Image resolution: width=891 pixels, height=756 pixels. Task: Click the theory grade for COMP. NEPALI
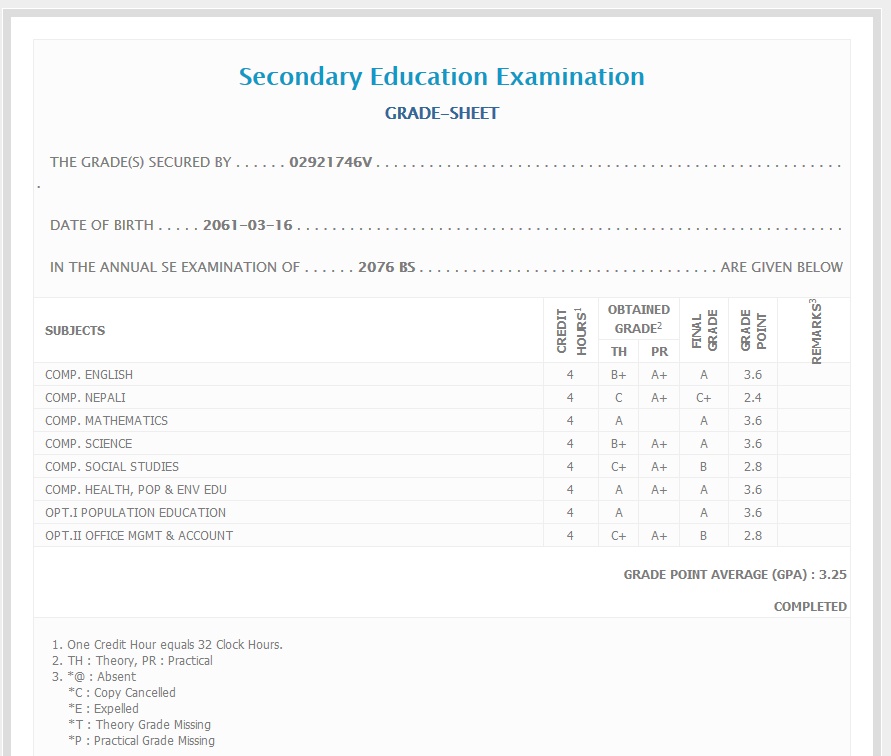point(619,398)
